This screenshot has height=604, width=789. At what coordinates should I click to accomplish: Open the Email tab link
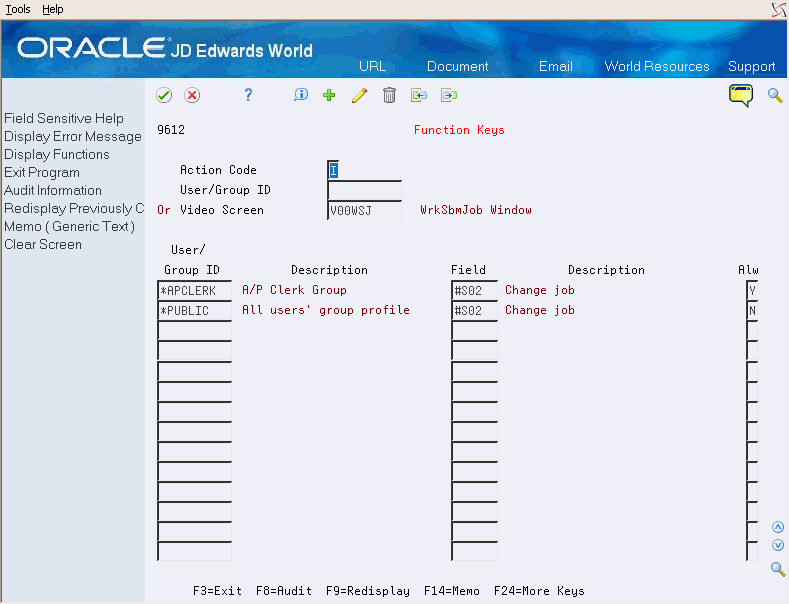556,66
